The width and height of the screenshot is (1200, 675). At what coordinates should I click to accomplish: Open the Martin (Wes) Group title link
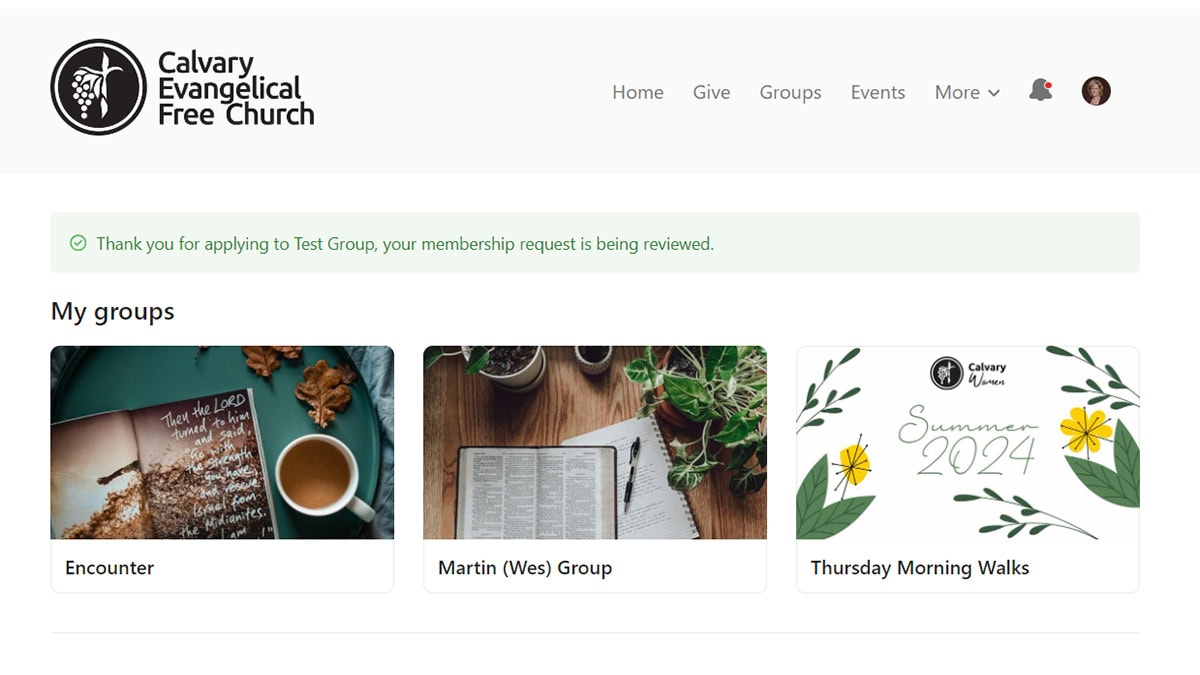[x=525, y=568]
